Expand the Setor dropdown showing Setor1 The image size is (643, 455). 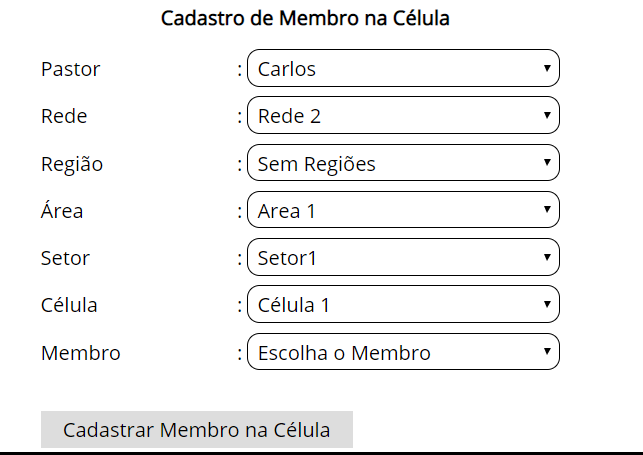(402, 258)
